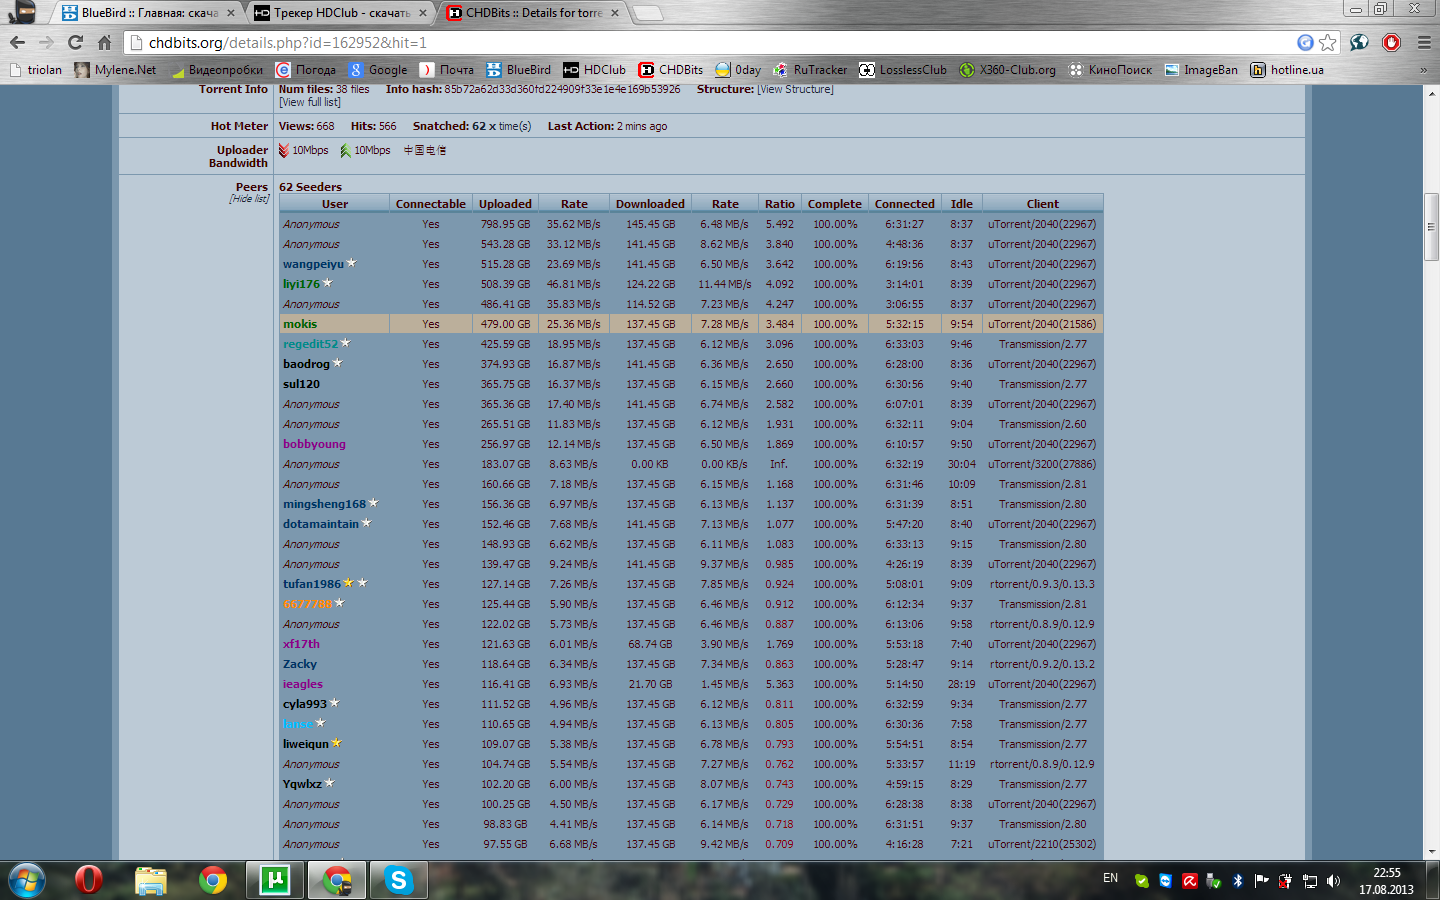Click the soccer-ball extension icon

click(1359, 42)
